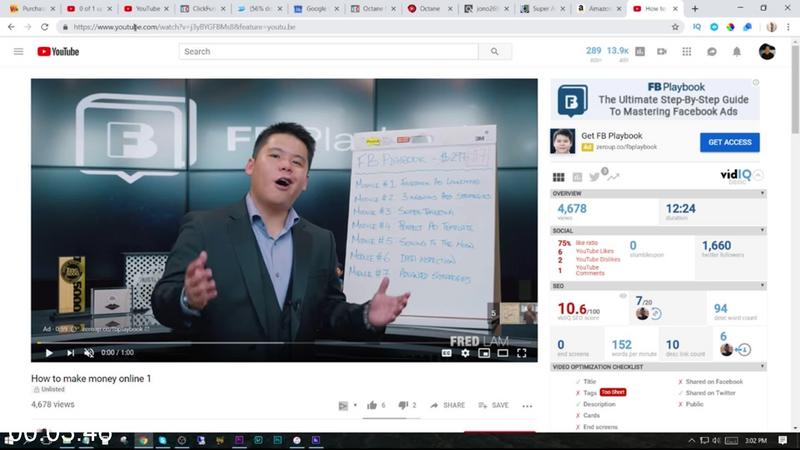
Task: Open the more actions ellipsis under video
Action: pyautogui.click(x=527, y=406)
